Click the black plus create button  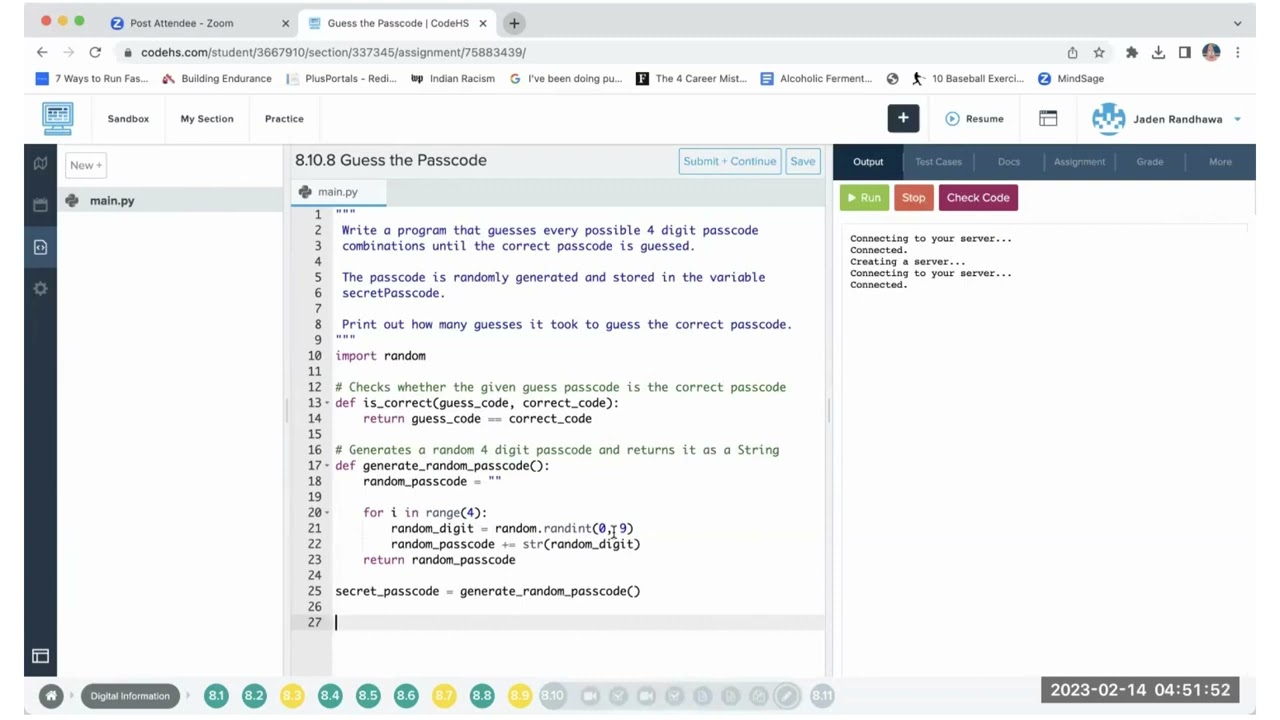[x=903, y=118]
